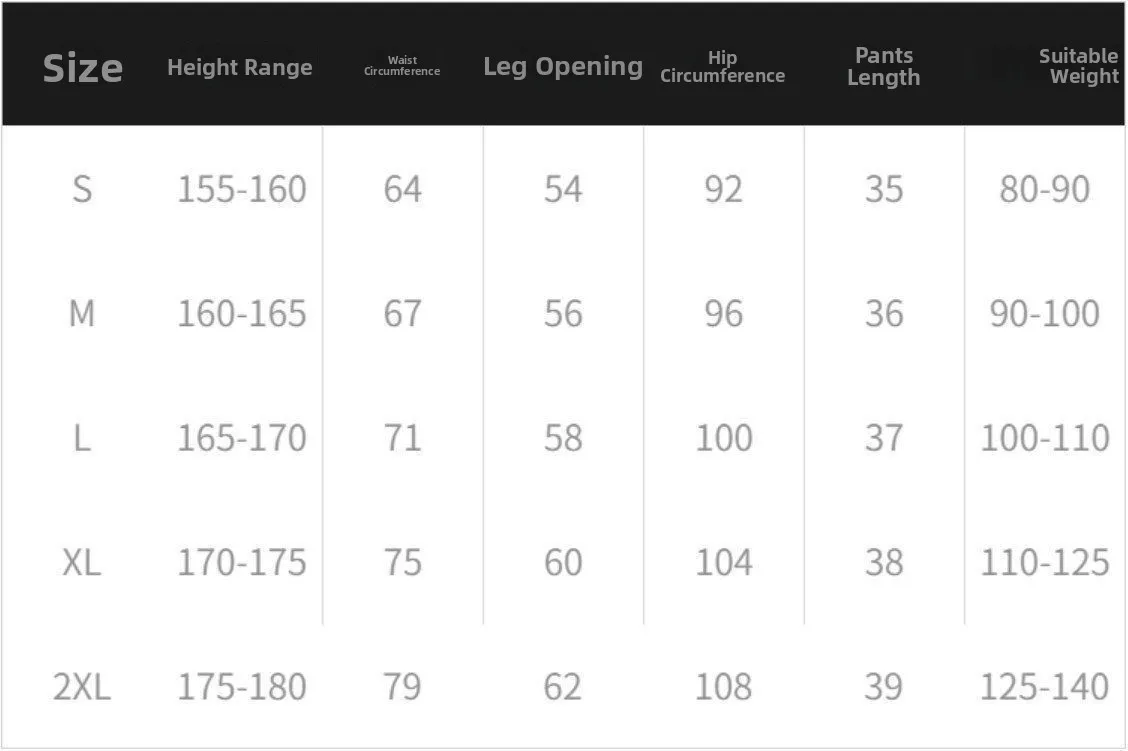This screenshot has width=1128, height=751.
Task: Click the Height Range header
Action: click(240, 68)
